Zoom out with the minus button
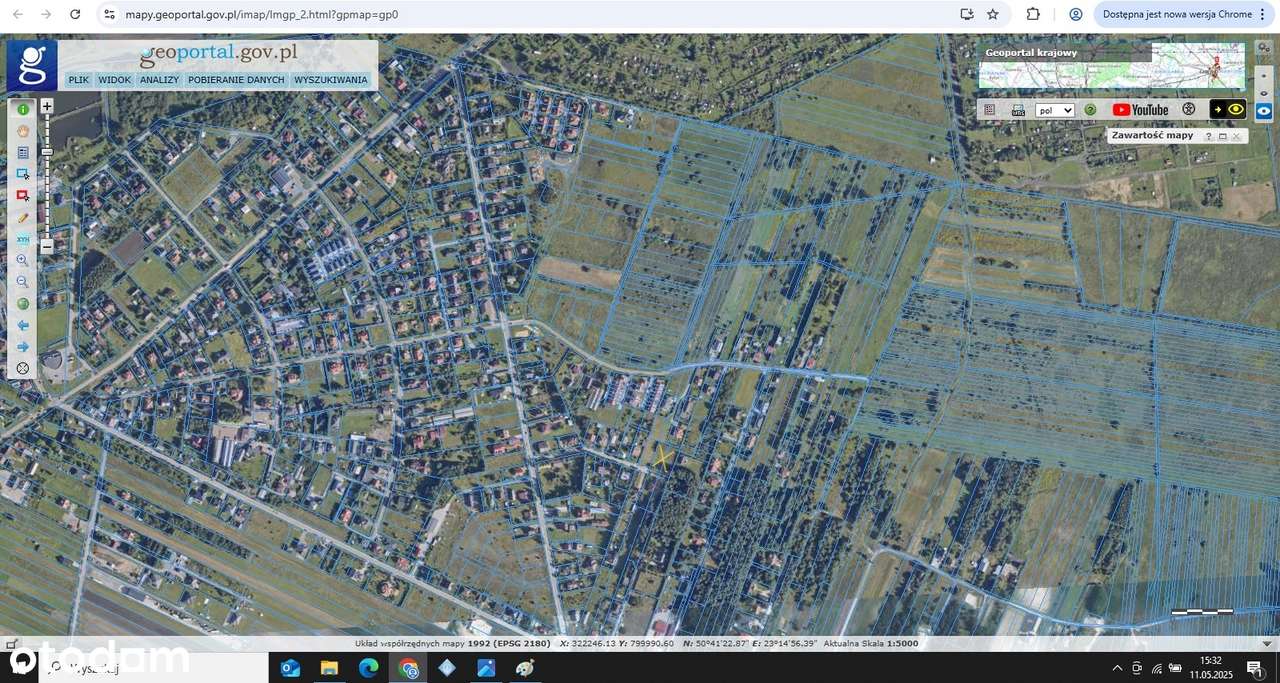Screen dimensions: 1280x683 pyautogui.click(x=47, y=245)
